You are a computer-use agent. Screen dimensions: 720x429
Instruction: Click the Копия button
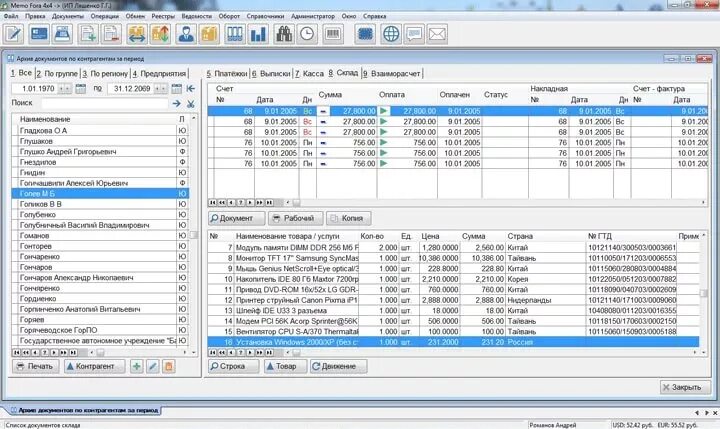tap(349, 218)
